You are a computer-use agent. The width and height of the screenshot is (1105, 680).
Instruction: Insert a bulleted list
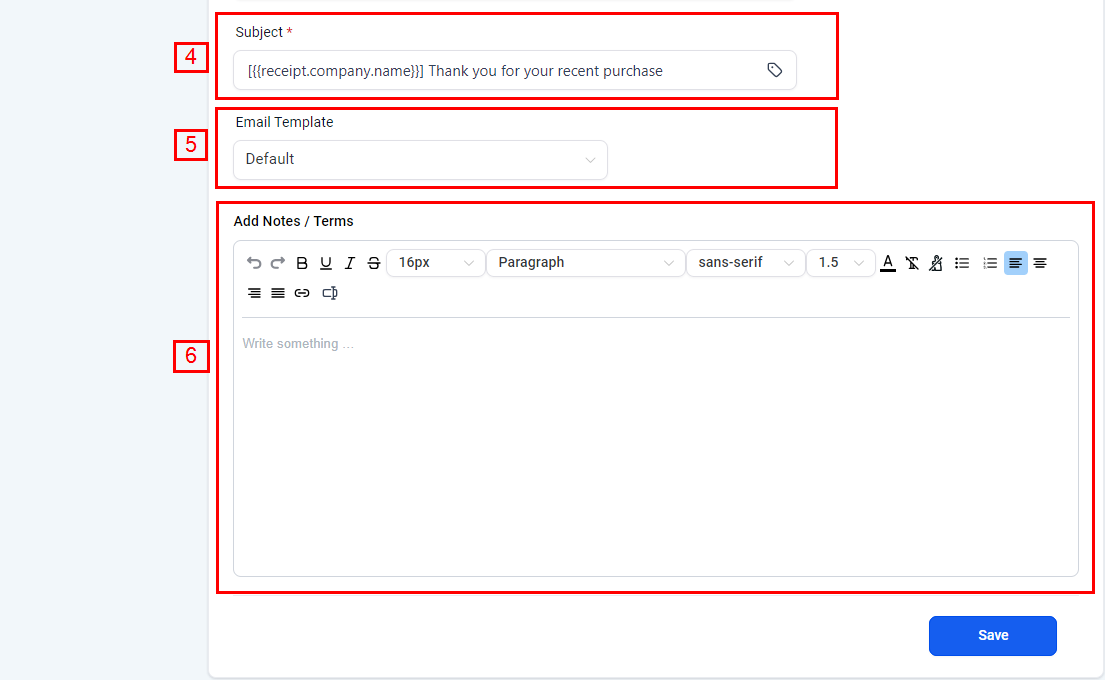pos(962,263)
